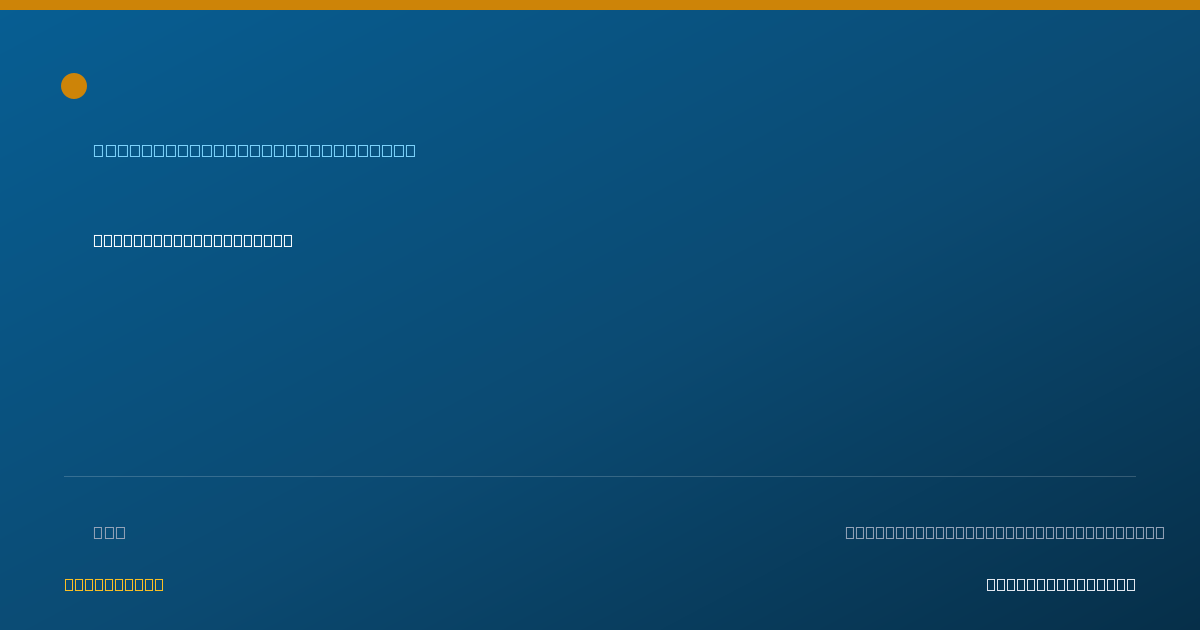Click the middle of the short gray label

[x=110, y=532]
